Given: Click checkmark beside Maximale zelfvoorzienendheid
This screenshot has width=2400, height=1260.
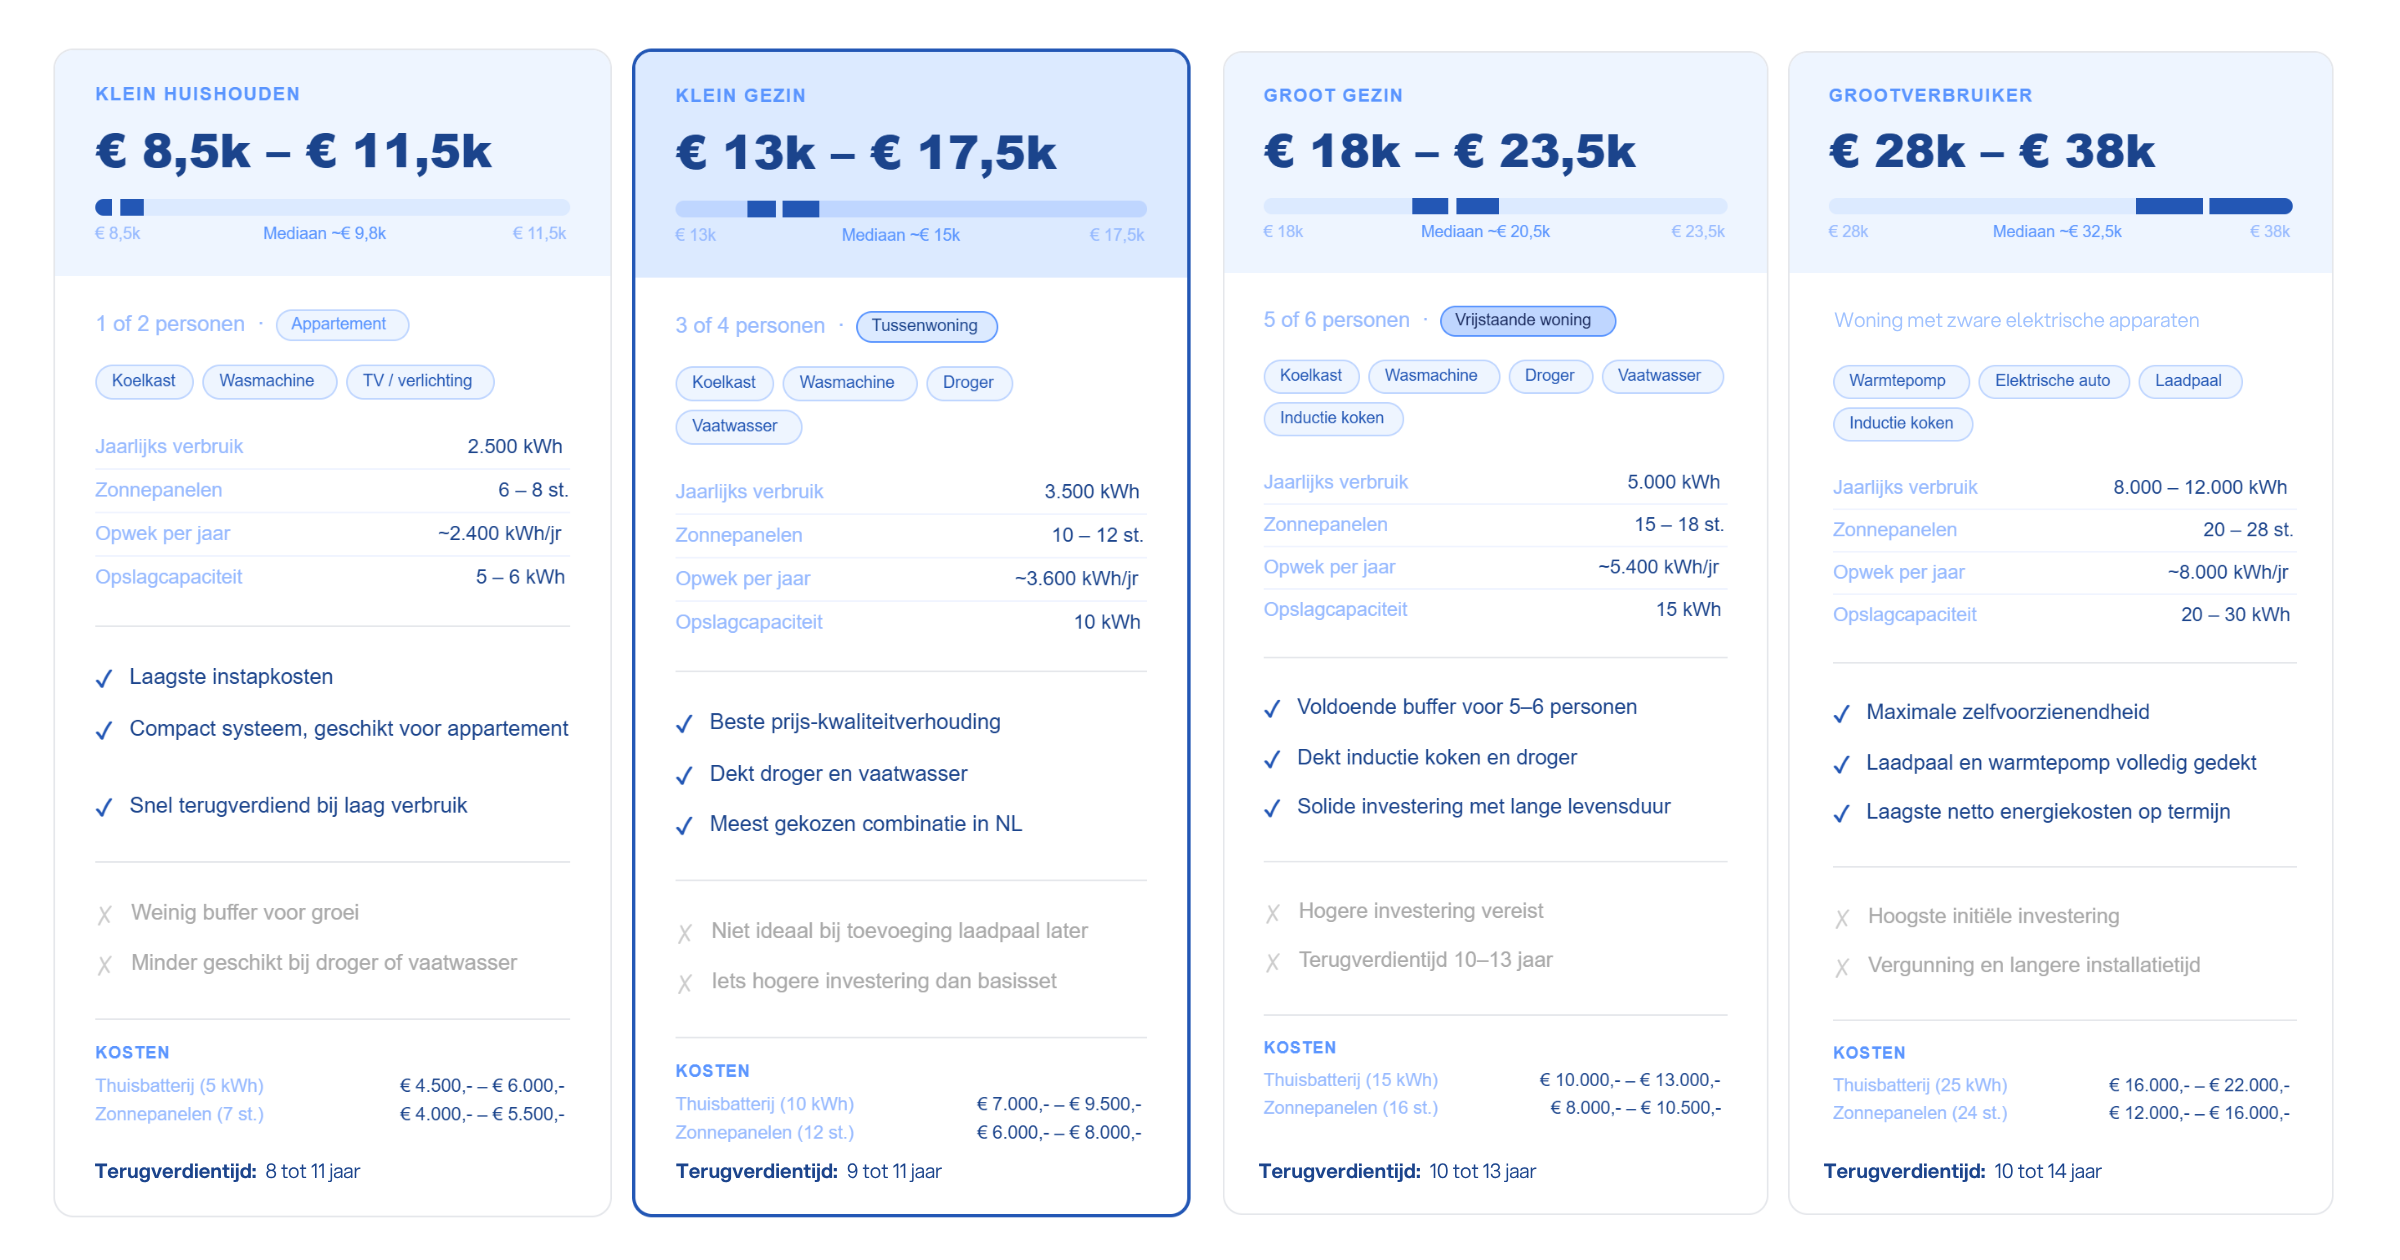Looking at the screenshot, I should click(x=1841, y=714).
